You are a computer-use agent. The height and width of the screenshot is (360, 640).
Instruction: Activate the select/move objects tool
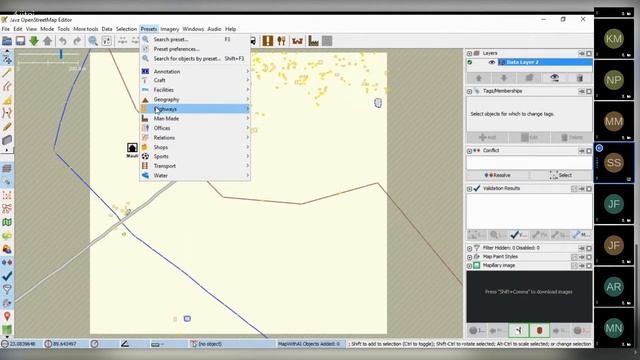7,60
